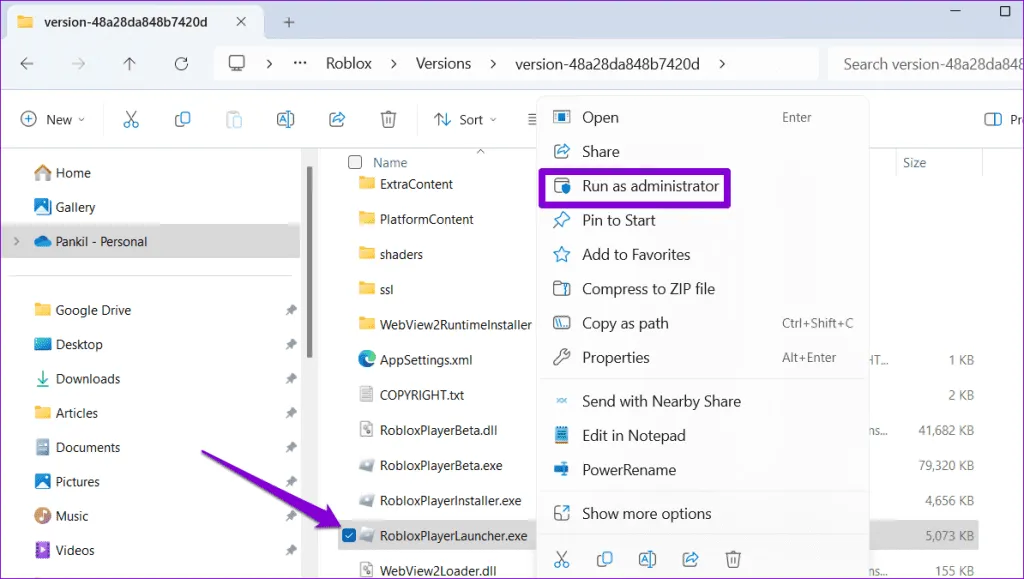Expand the Pankil - Personal tree node
Image resolution: width=1024 pixels, height=579 pixels.
(x=16, y=242)
